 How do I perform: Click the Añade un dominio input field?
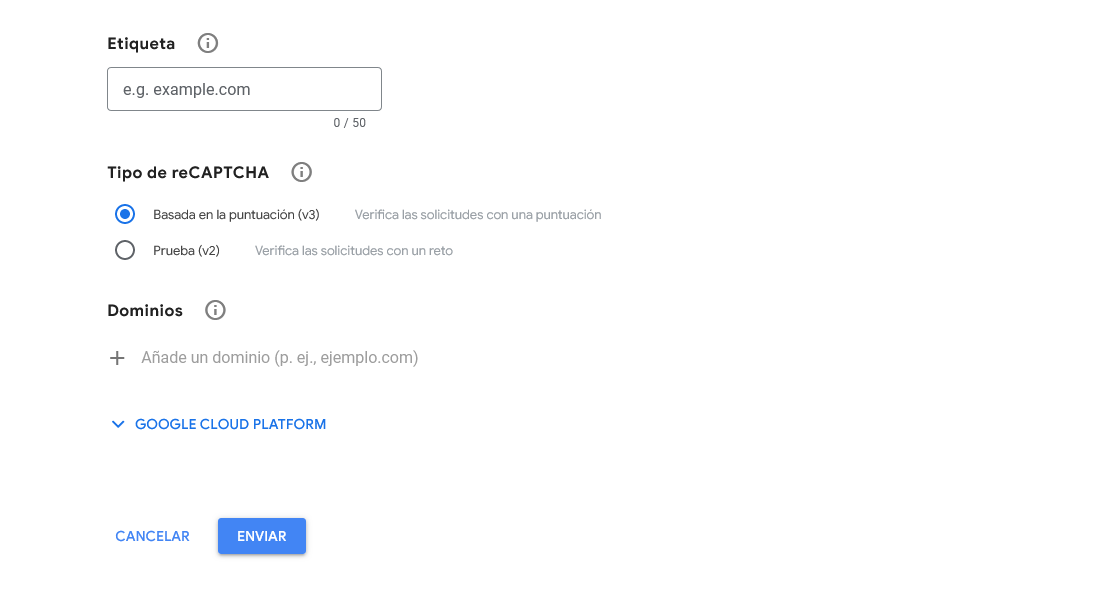[280, 357]
